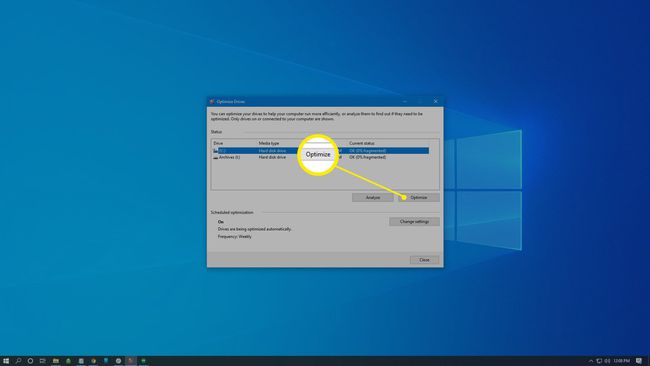650x366 pixels.
Task: Open File Explorer from the taskbar
Action: pos(56,361)
